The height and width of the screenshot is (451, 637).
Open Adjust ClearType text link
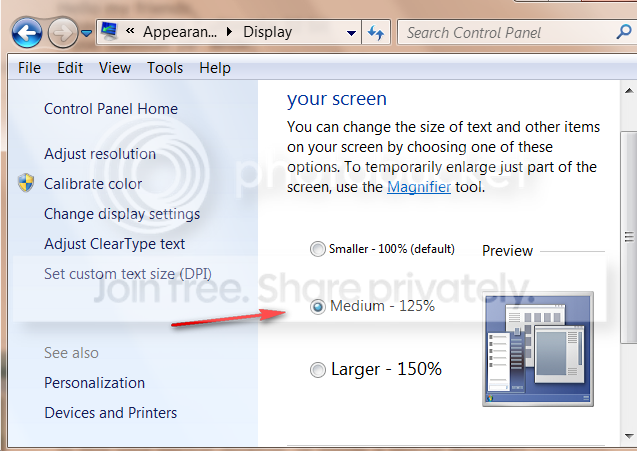115,244
